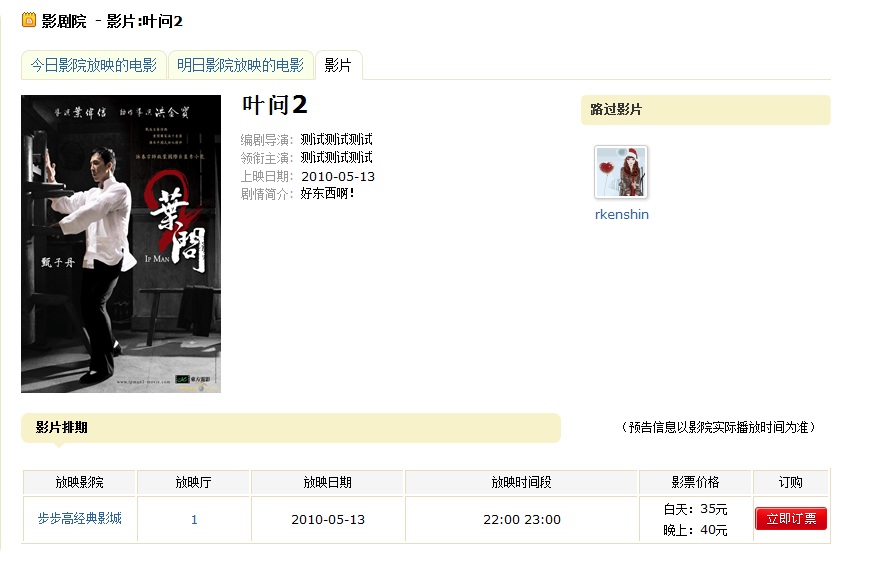Screen dimensions: 879x564
Task: Click the 立即订票 booking button
Action: pyautogui.click(x=791, y=519)
